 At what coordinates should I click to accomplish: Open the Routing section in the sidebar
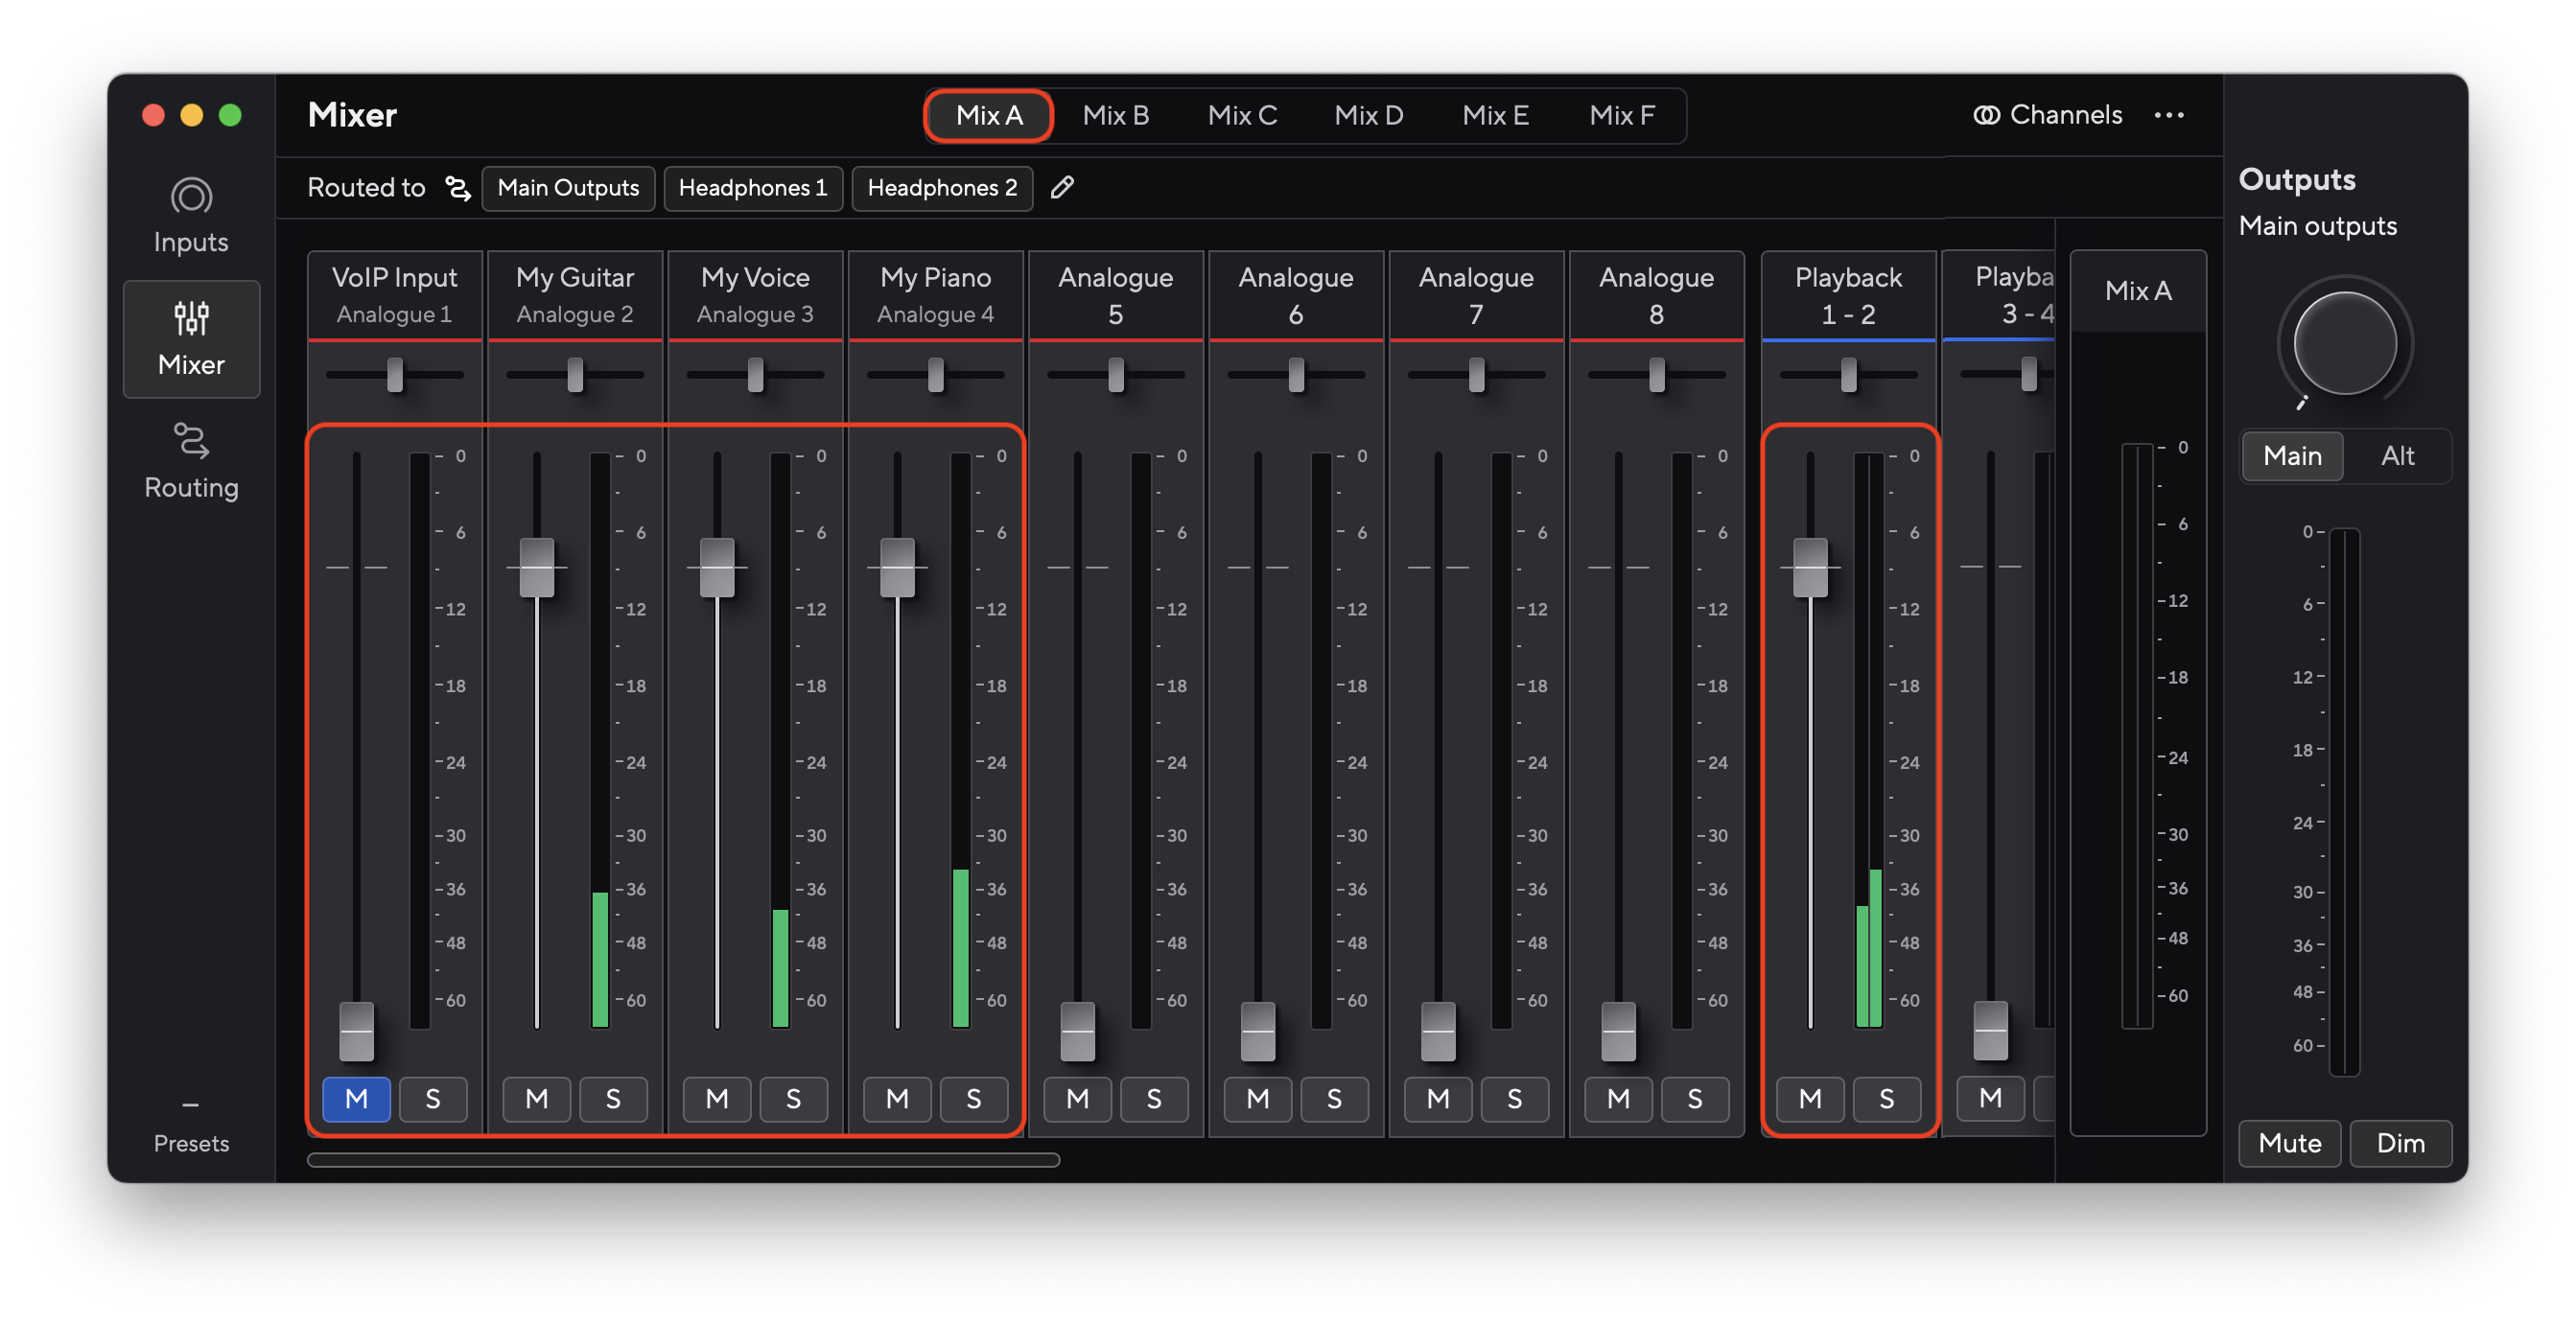191,462
